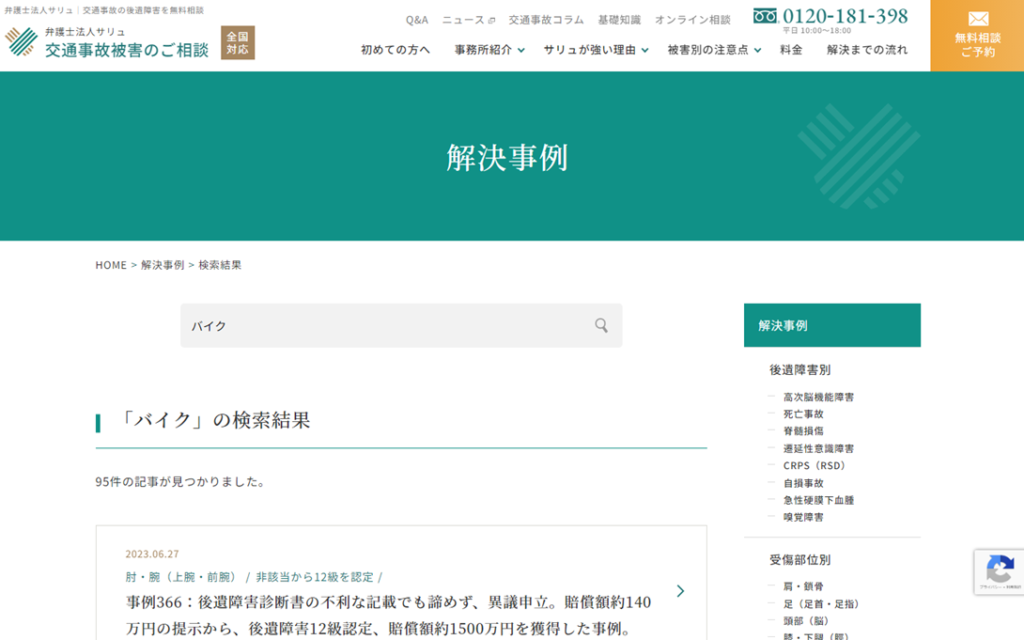Open the 初めての方へ menu item
Screen dimensions: 1024x640
(x=395, y=50)
